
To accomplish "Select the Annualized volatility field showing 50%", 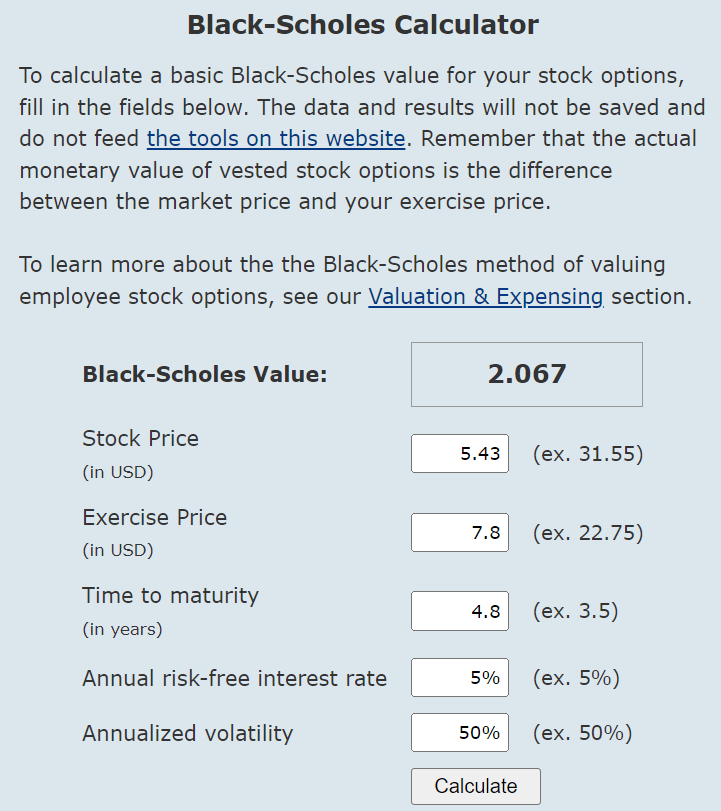I will coord(460,732).
